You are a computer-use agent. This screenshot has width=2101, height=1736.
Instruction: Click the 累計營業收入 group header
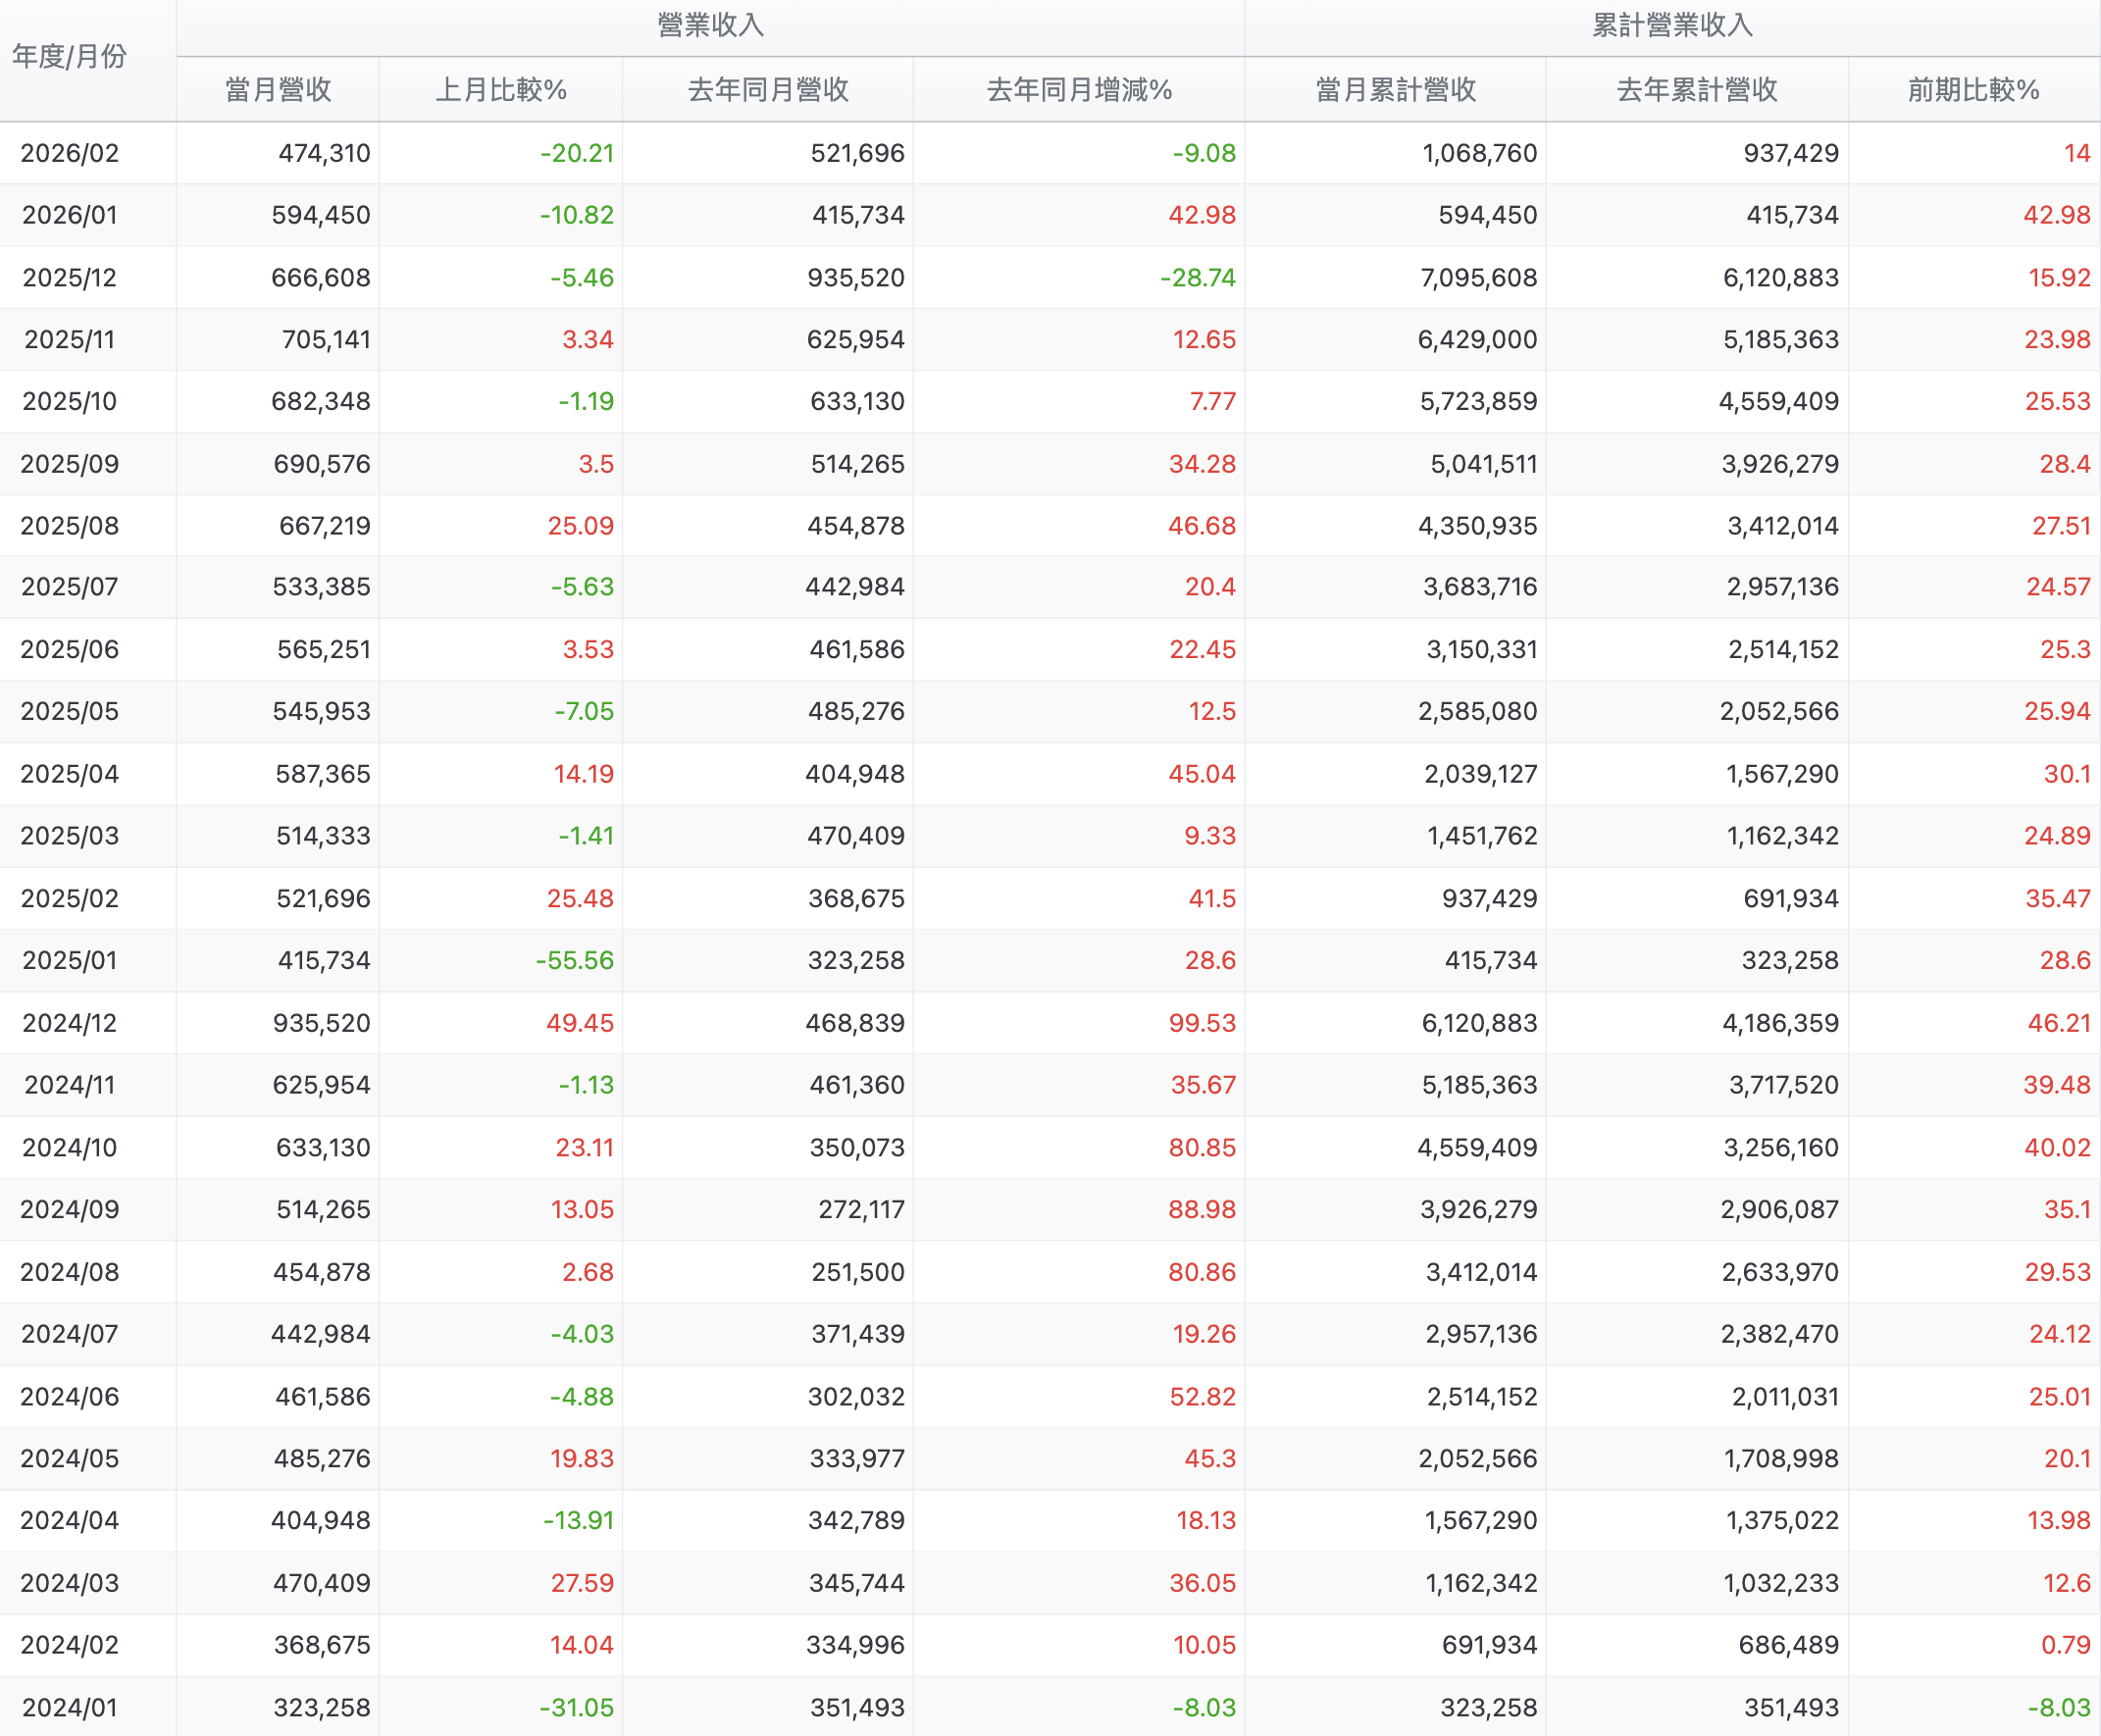pos(1672,25)
